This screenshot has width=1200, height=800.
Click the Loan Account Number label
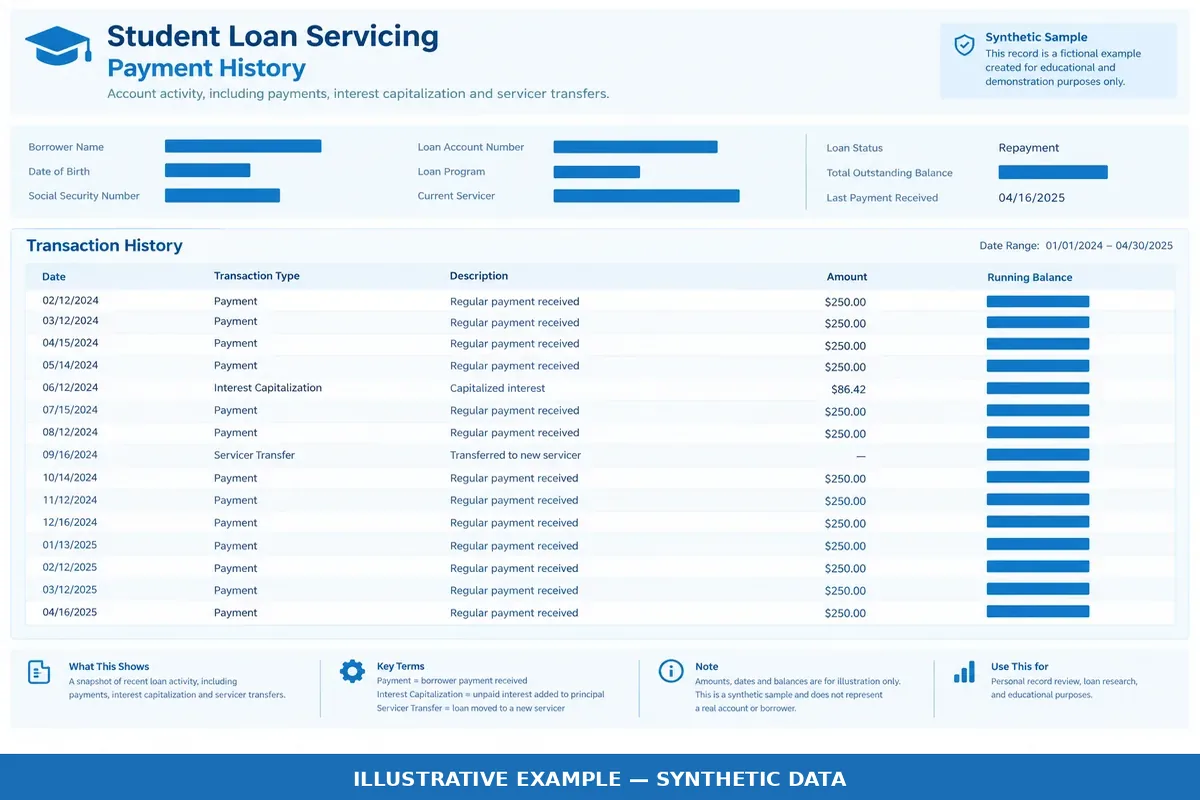point(471,147)
